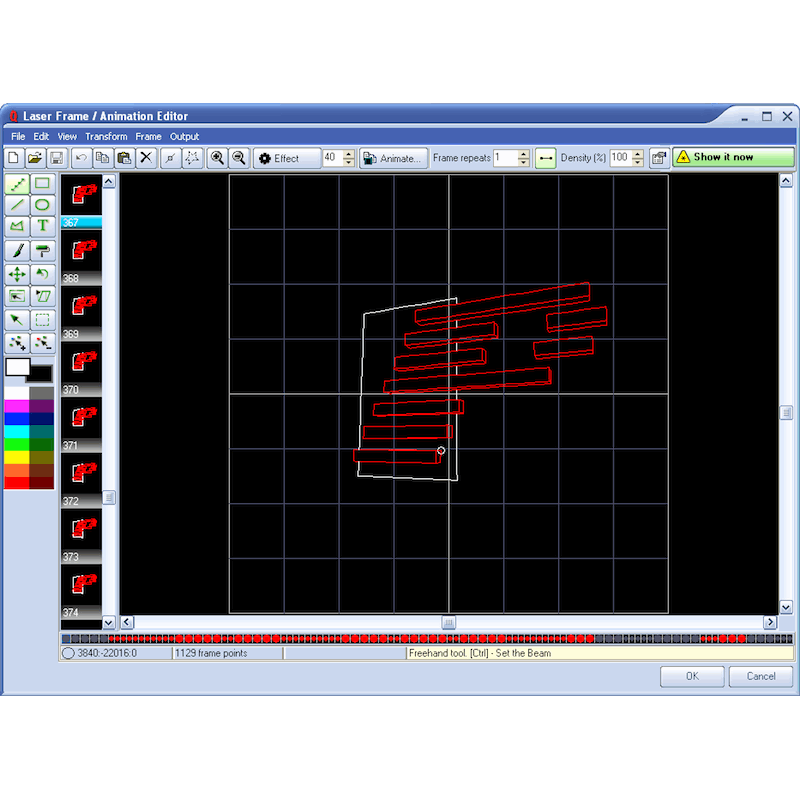Viewport: 800px width, 800px height.
Task: Copy the current frame
Action: (x=103, y=158)
